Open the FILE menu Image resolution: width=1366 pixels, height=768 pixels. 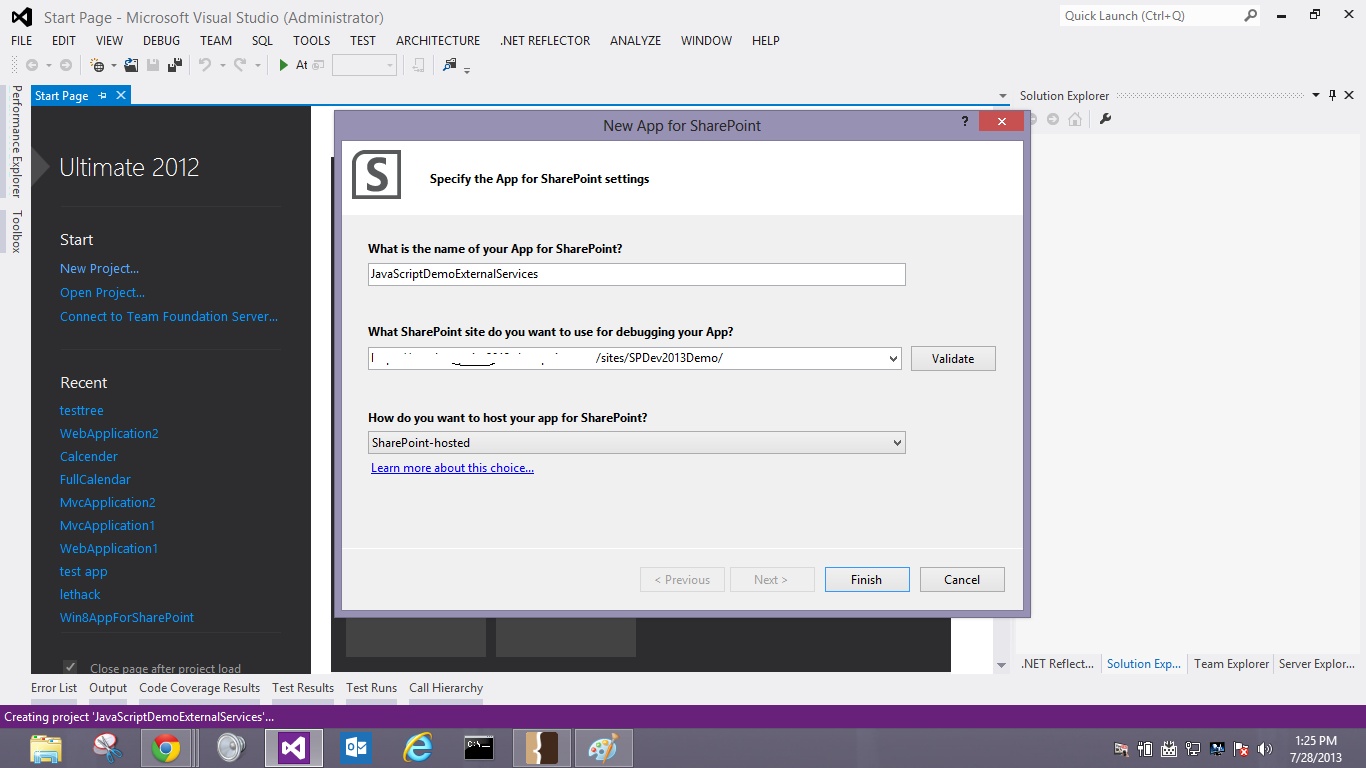[21, 41]
